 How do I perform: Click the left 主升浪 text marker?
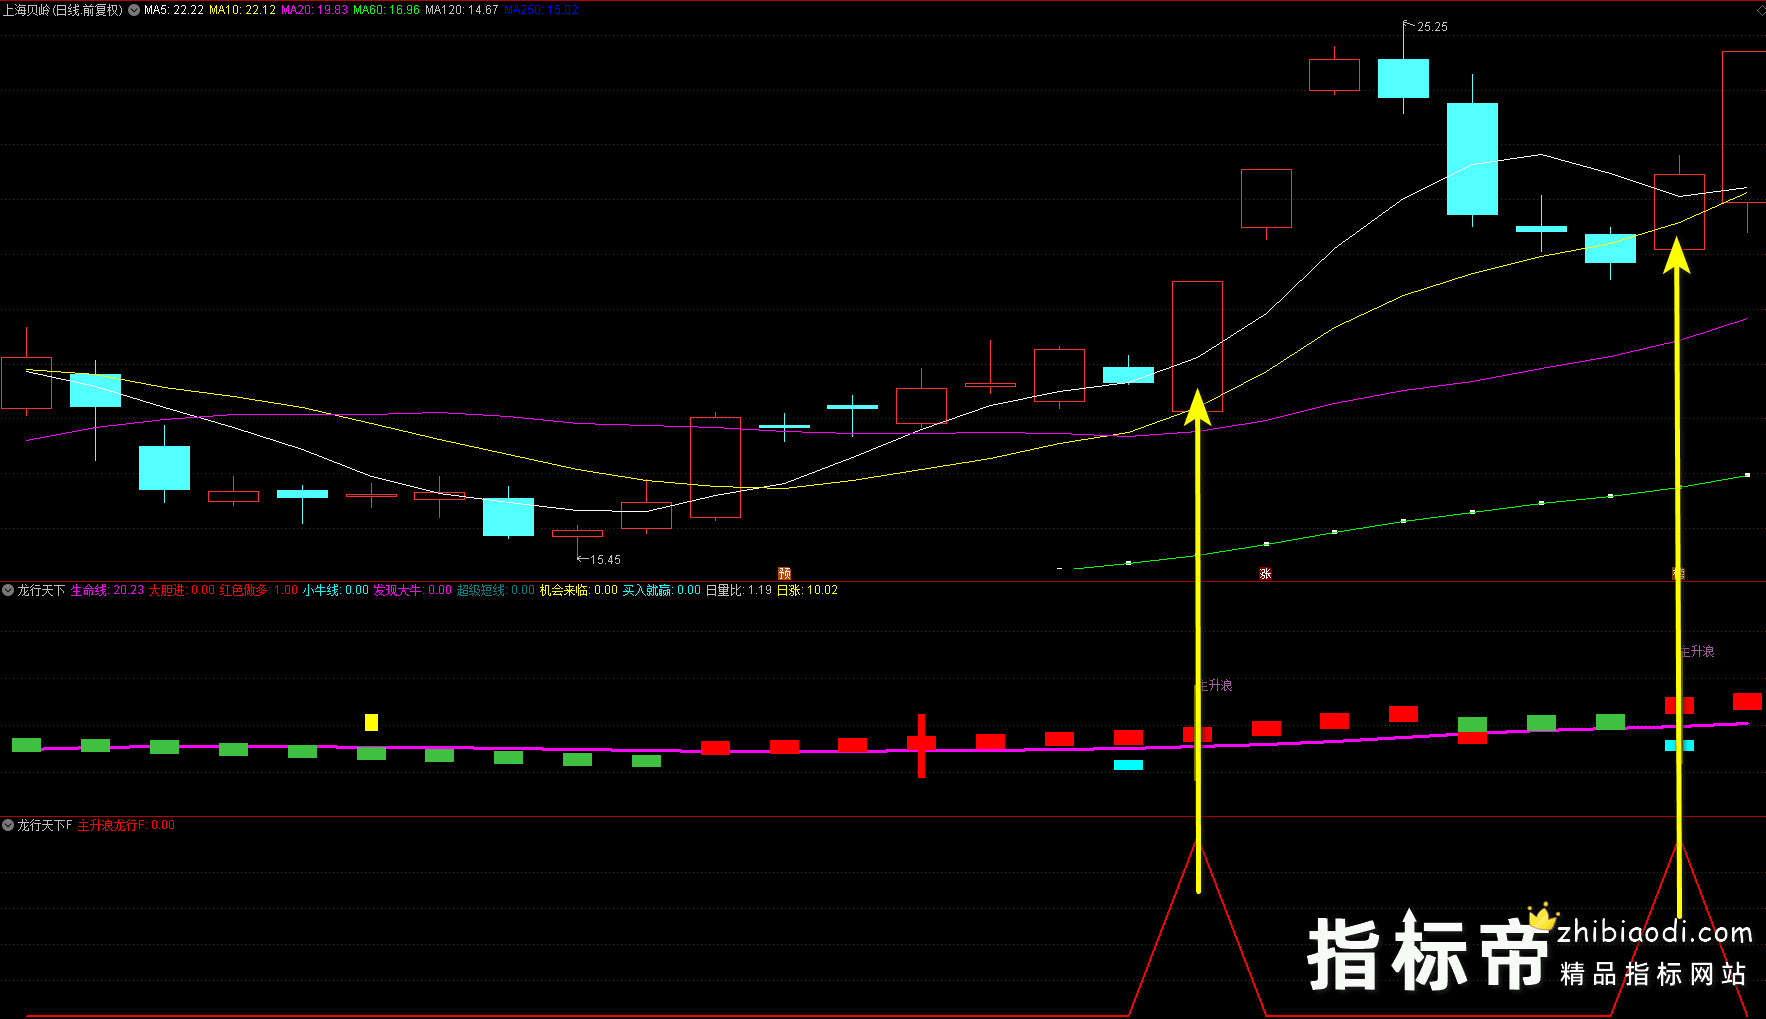(x=1215, y=685)
